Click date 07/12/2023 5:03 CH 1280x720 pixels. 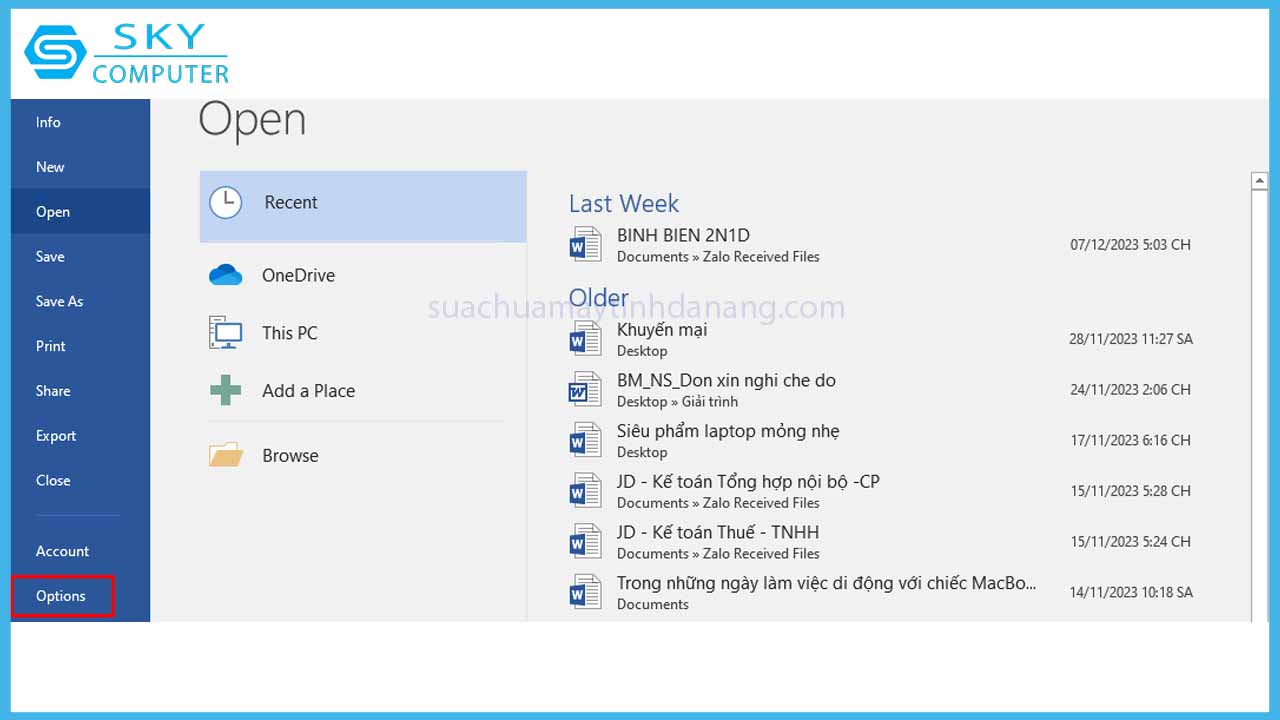point(1130,245)
